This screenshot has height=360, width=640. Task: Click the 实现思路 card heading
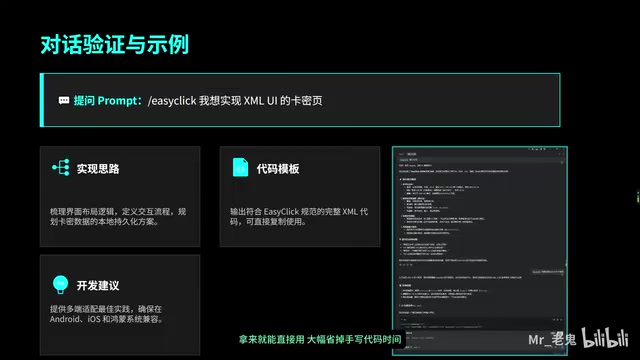[x=98, y=169]
